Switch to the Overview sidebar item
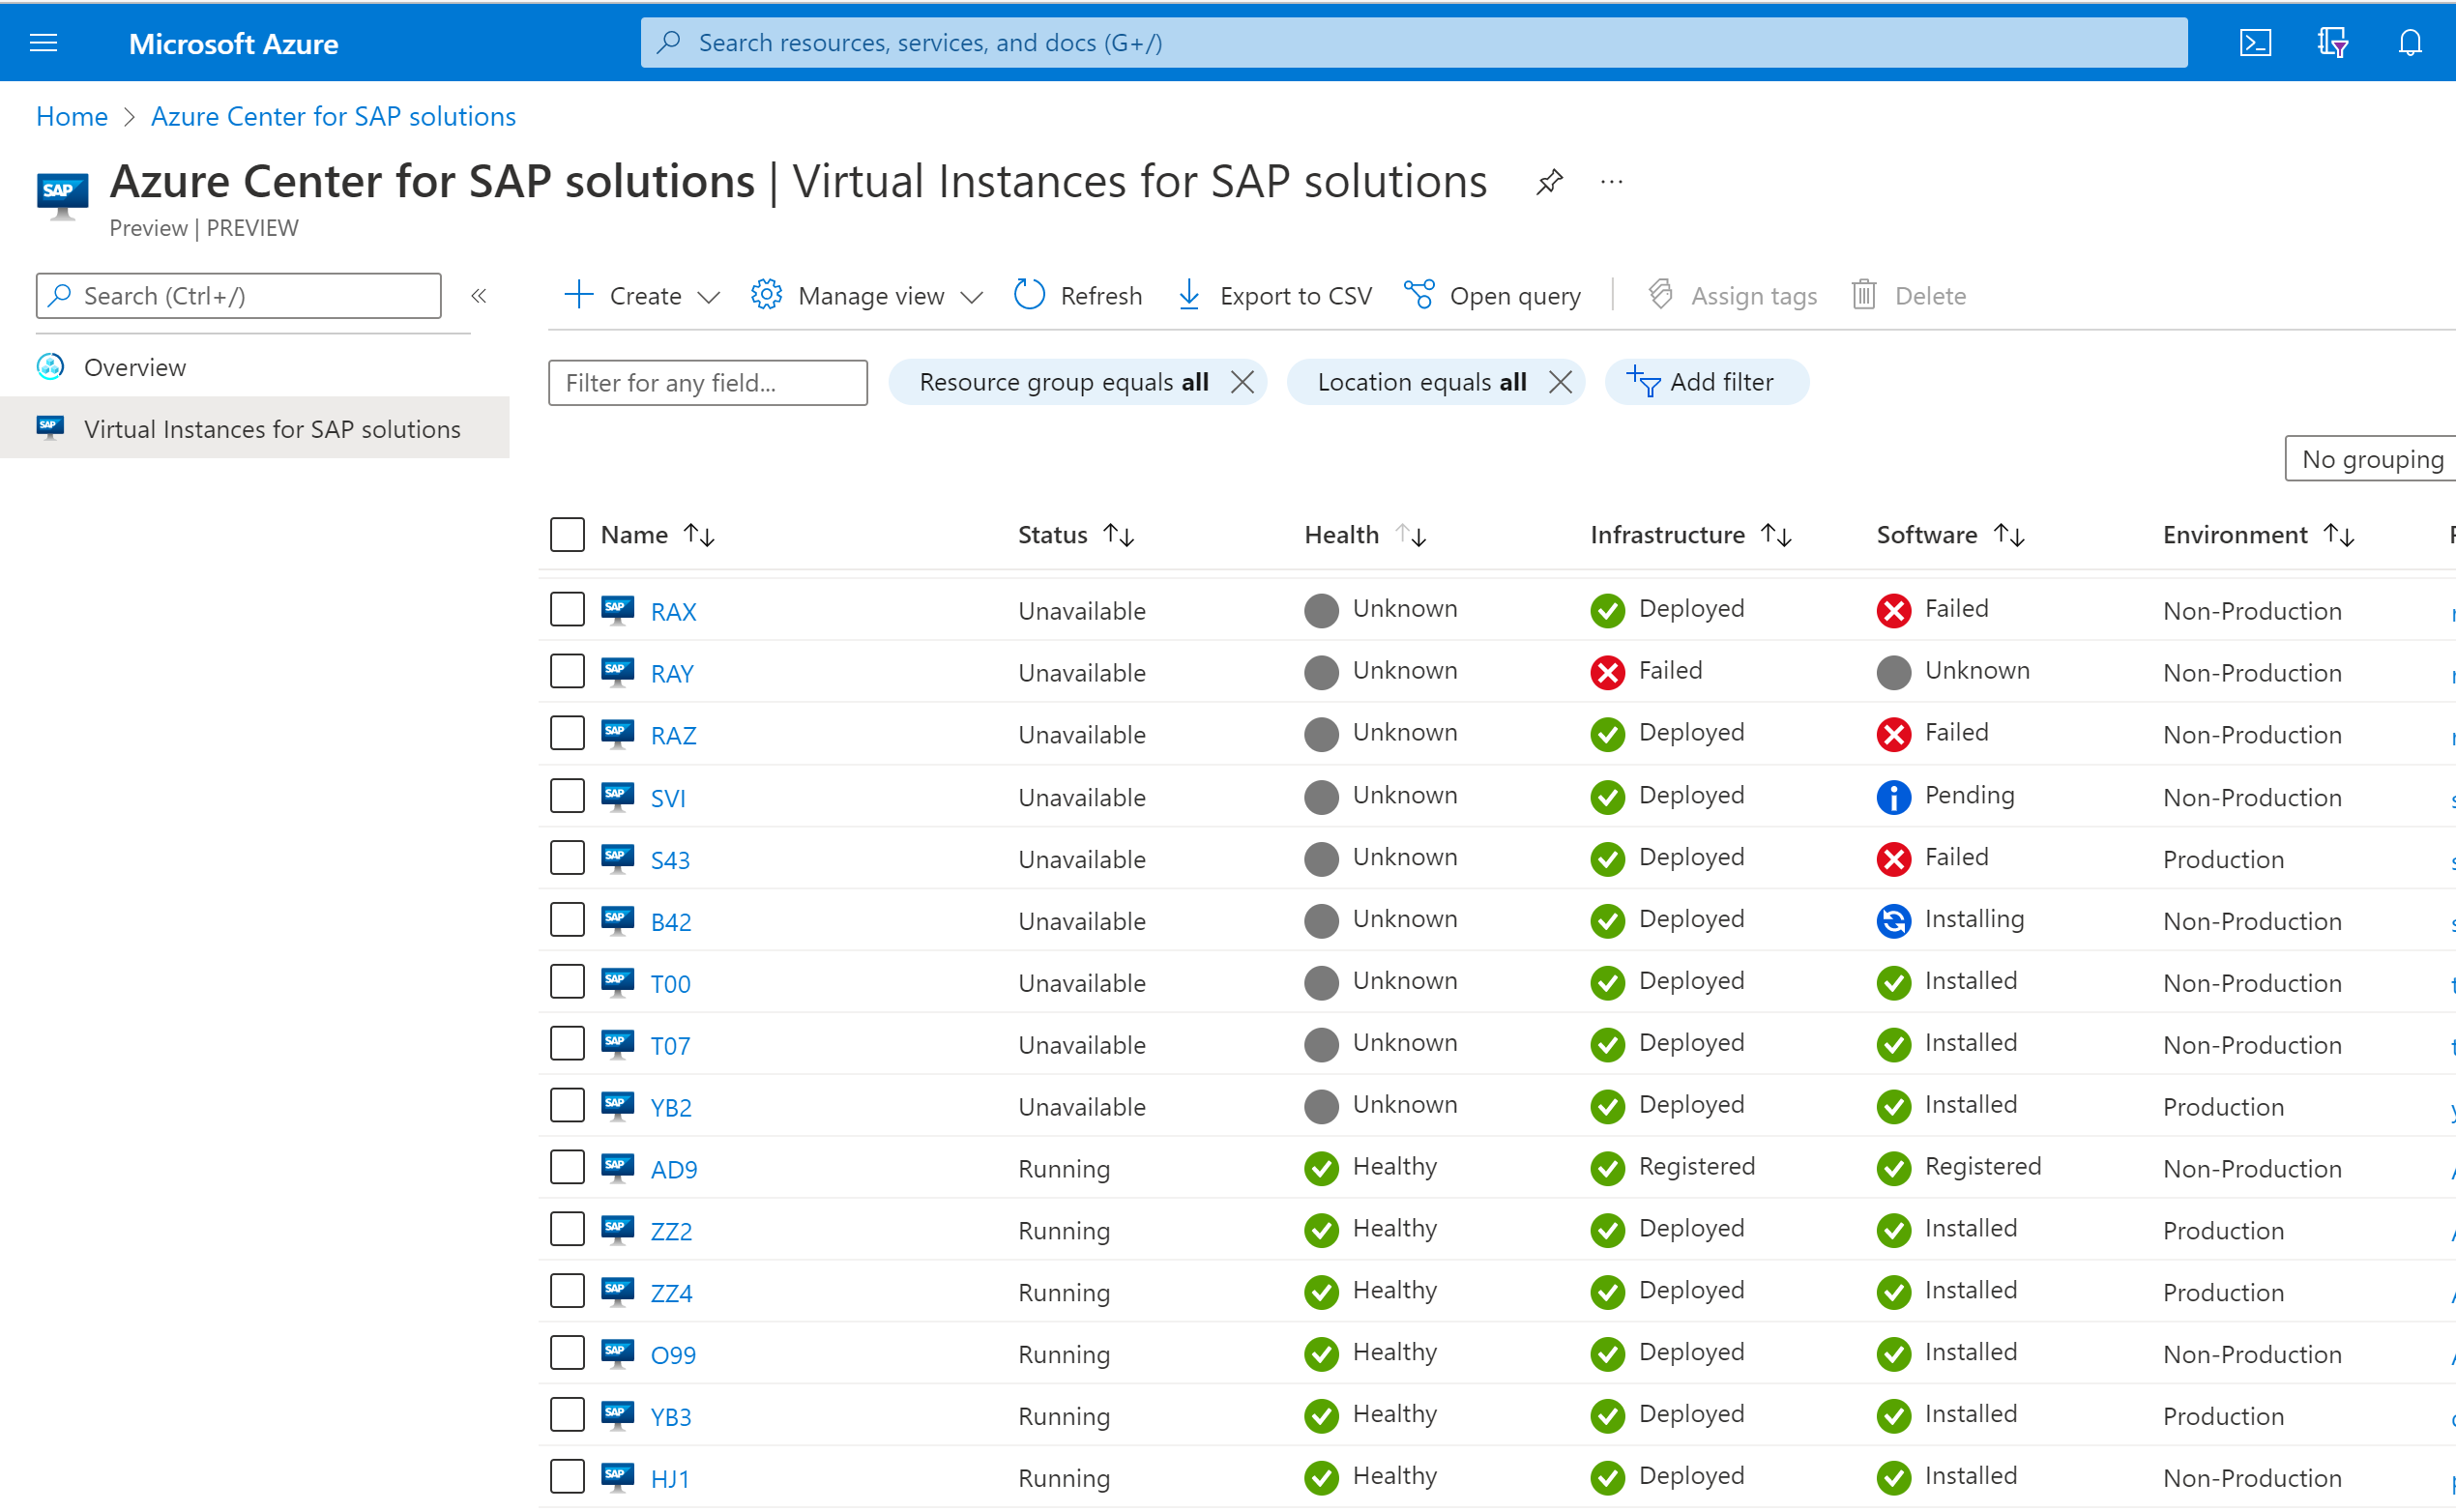The image size is (2456, 1512). point(135,367)
